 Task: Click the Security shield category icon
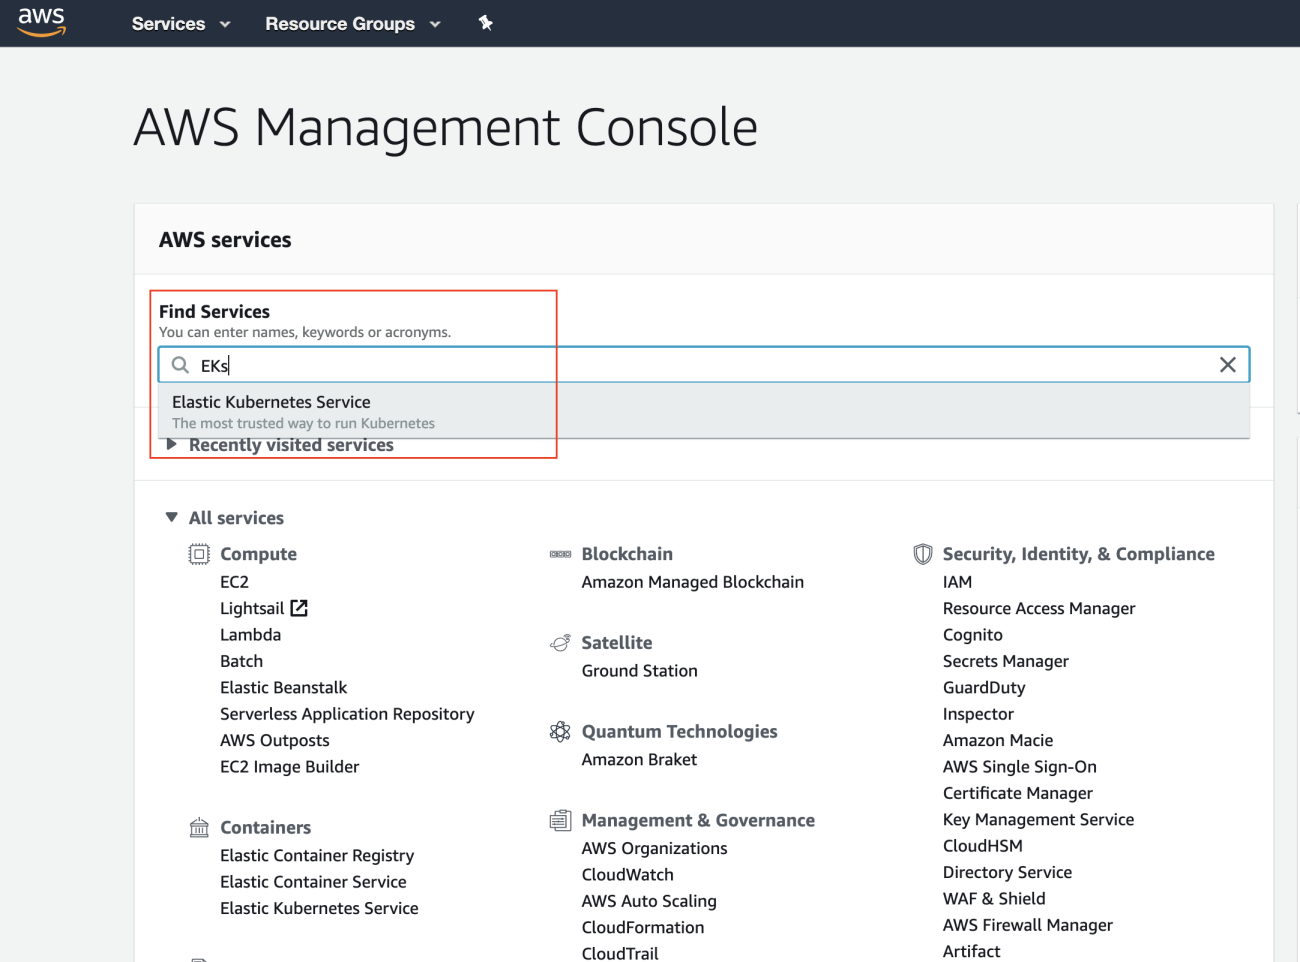[x=922, y=554]
